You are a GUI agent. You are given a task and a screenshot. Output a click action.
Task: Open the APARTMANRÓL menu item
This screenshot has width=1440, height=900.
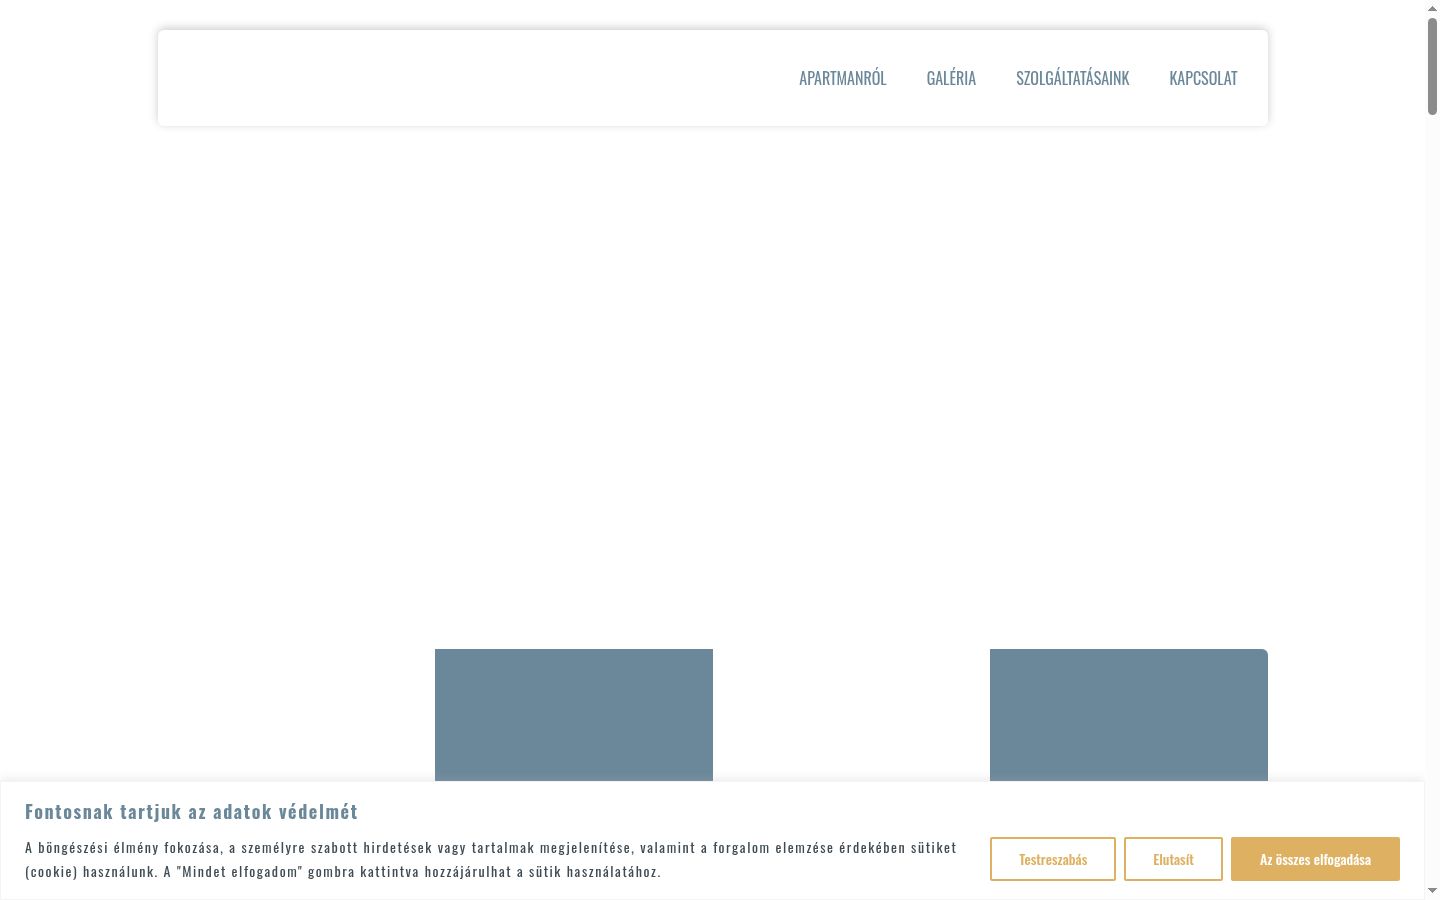tap(842, 78)
